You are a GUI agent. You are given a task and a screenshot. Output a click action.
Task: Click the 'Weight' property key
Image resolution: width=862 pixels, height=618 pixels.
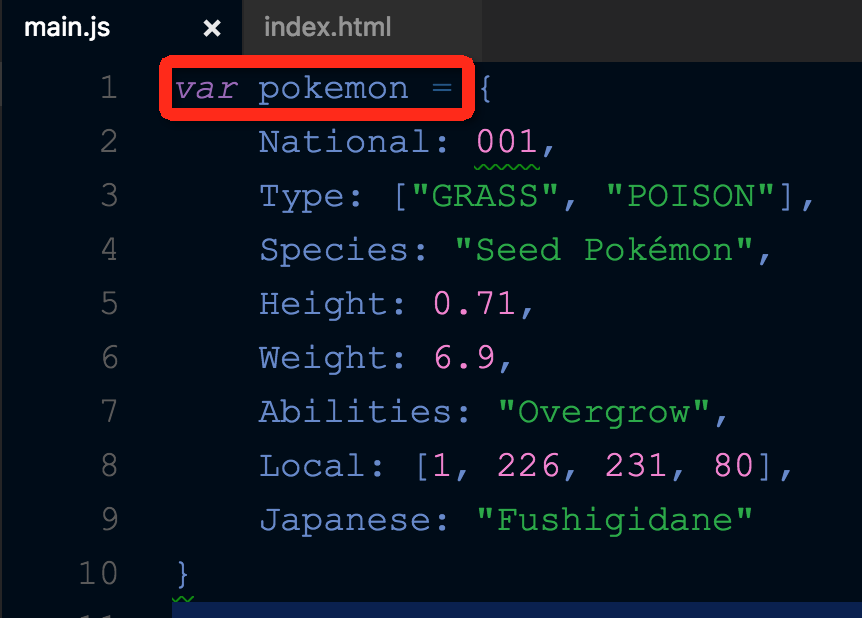click(323, 358)
